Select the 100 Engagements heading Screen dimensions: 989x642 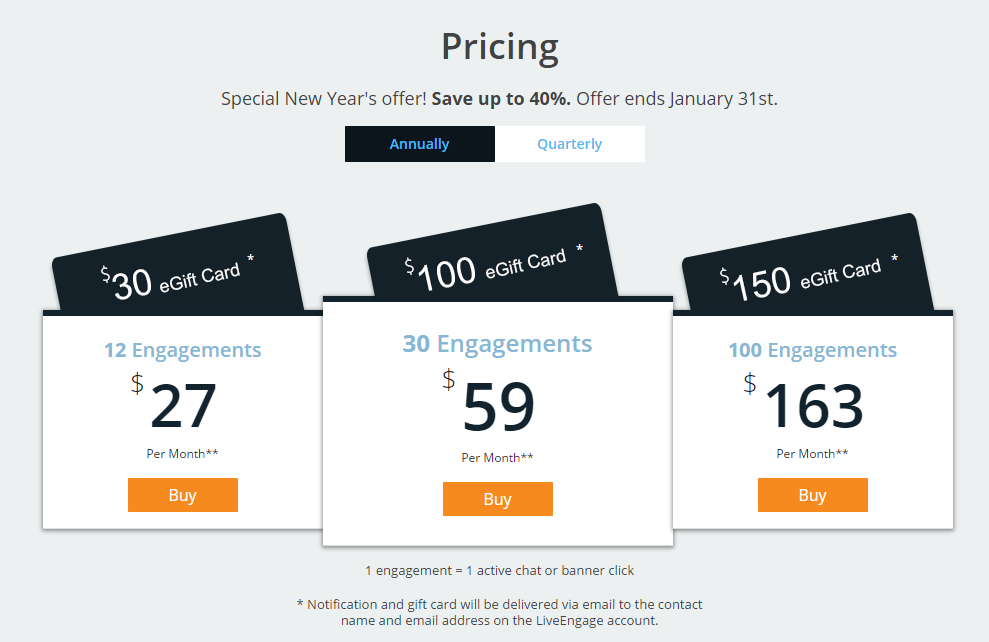point(812,350)
